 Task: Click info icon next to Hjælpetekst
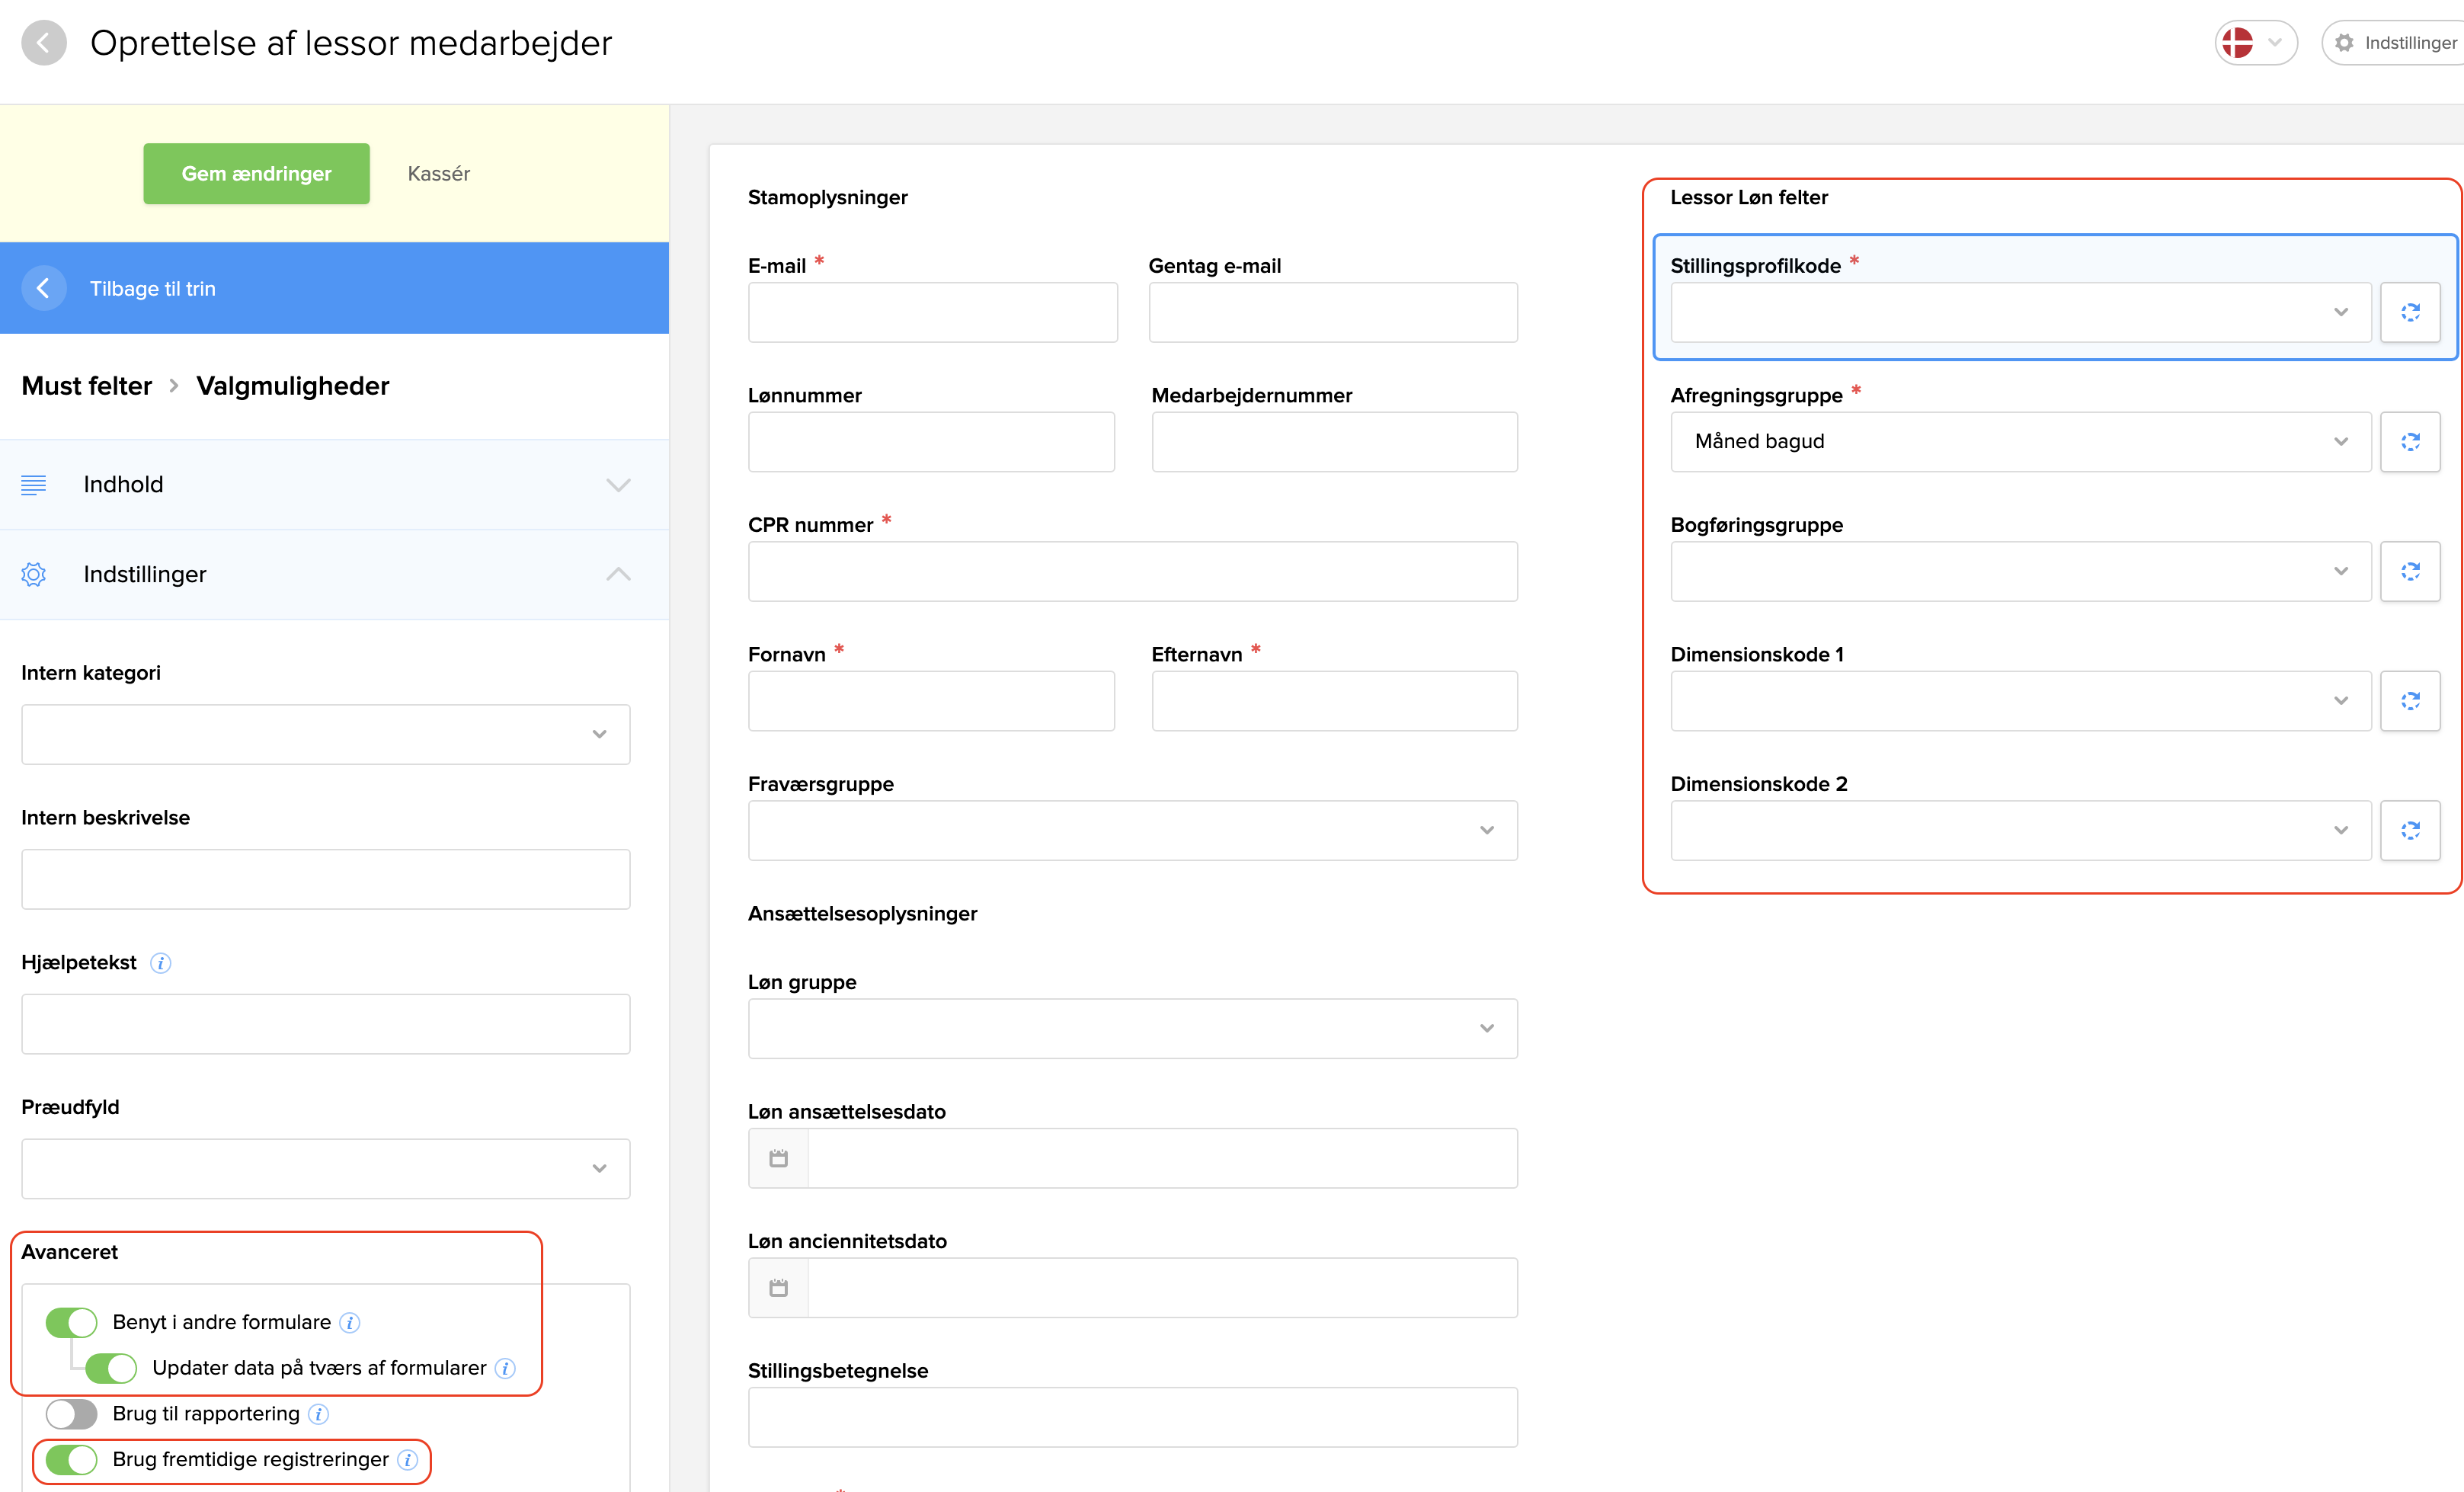click(160, 963)
